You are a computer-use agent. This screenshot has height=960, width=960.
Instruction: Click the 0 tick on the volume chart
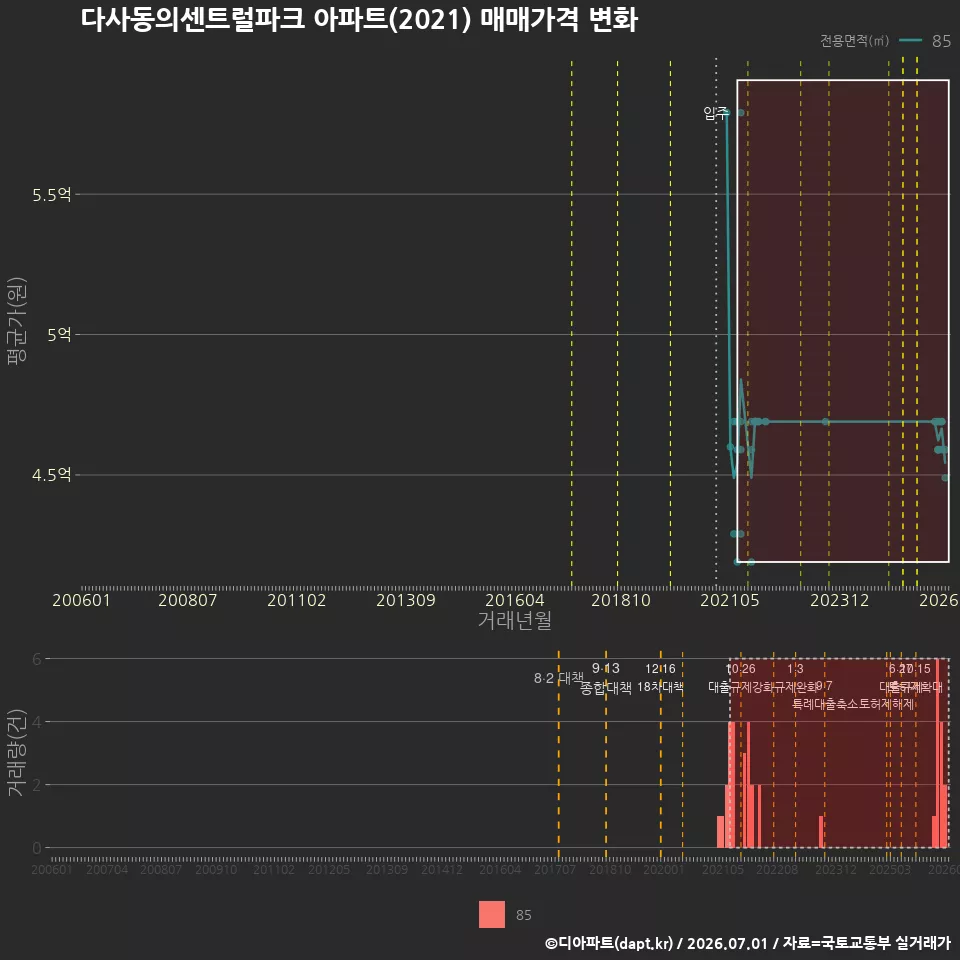pos(37,848)
